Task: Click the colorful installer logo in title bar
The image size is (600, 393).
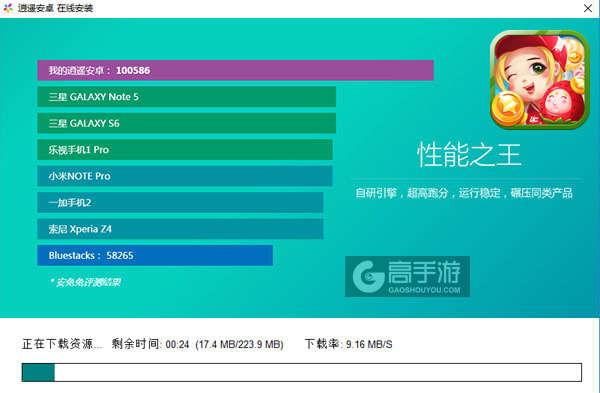Action: point(8,8)
